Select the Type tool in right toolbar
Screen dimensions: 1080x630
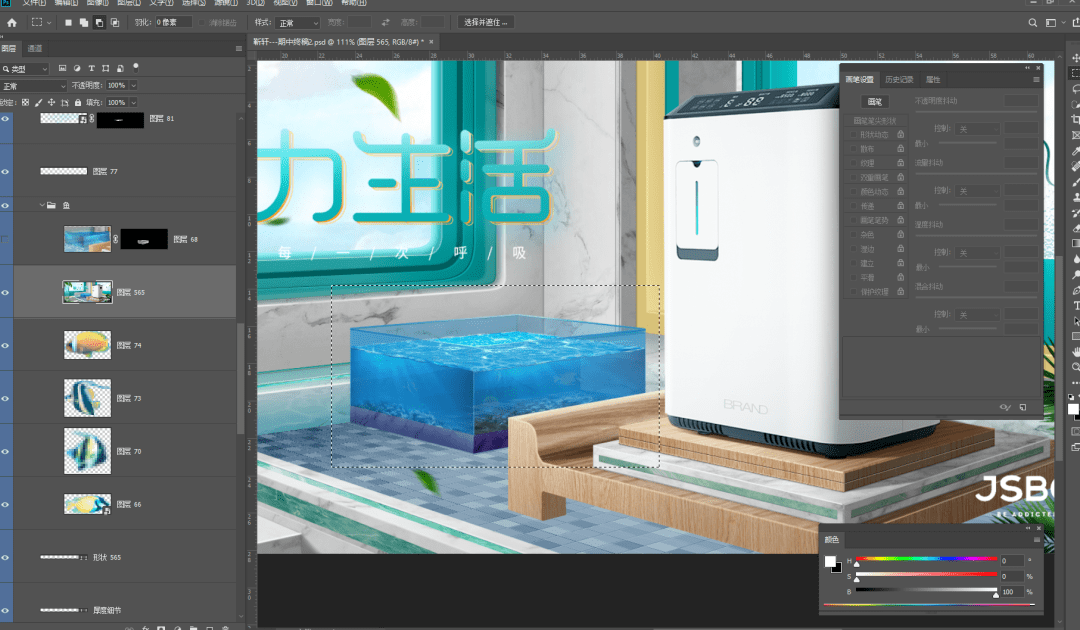[x=1075, y=305]
